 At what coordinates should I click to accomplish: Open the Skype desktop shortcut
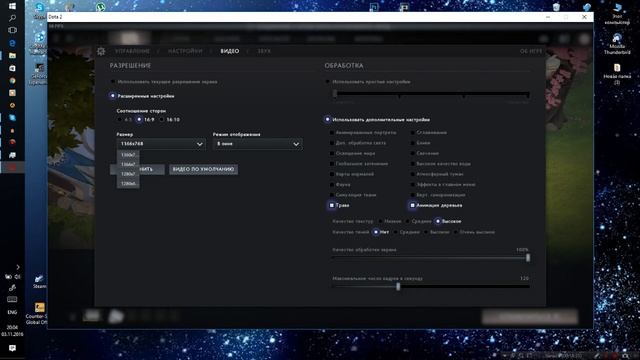pos(40,10)
